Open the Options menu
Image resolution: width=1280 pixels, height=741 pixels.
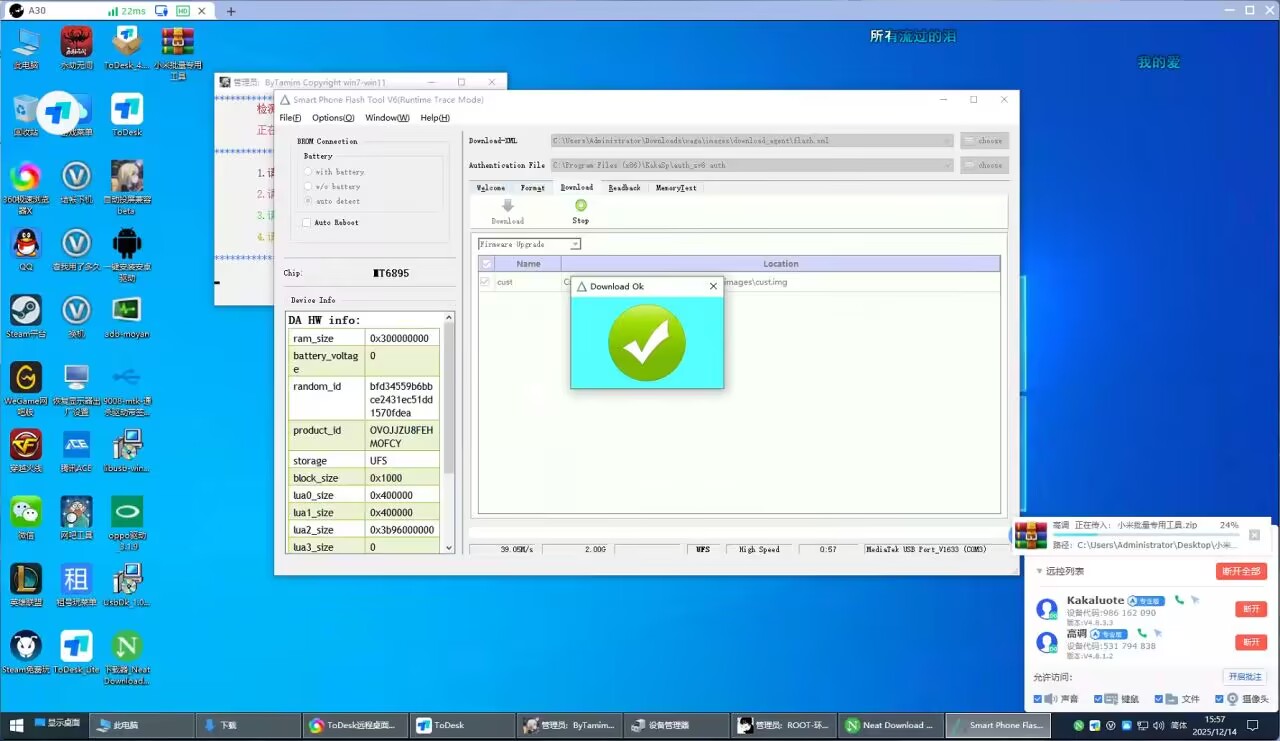pos(333,118)
